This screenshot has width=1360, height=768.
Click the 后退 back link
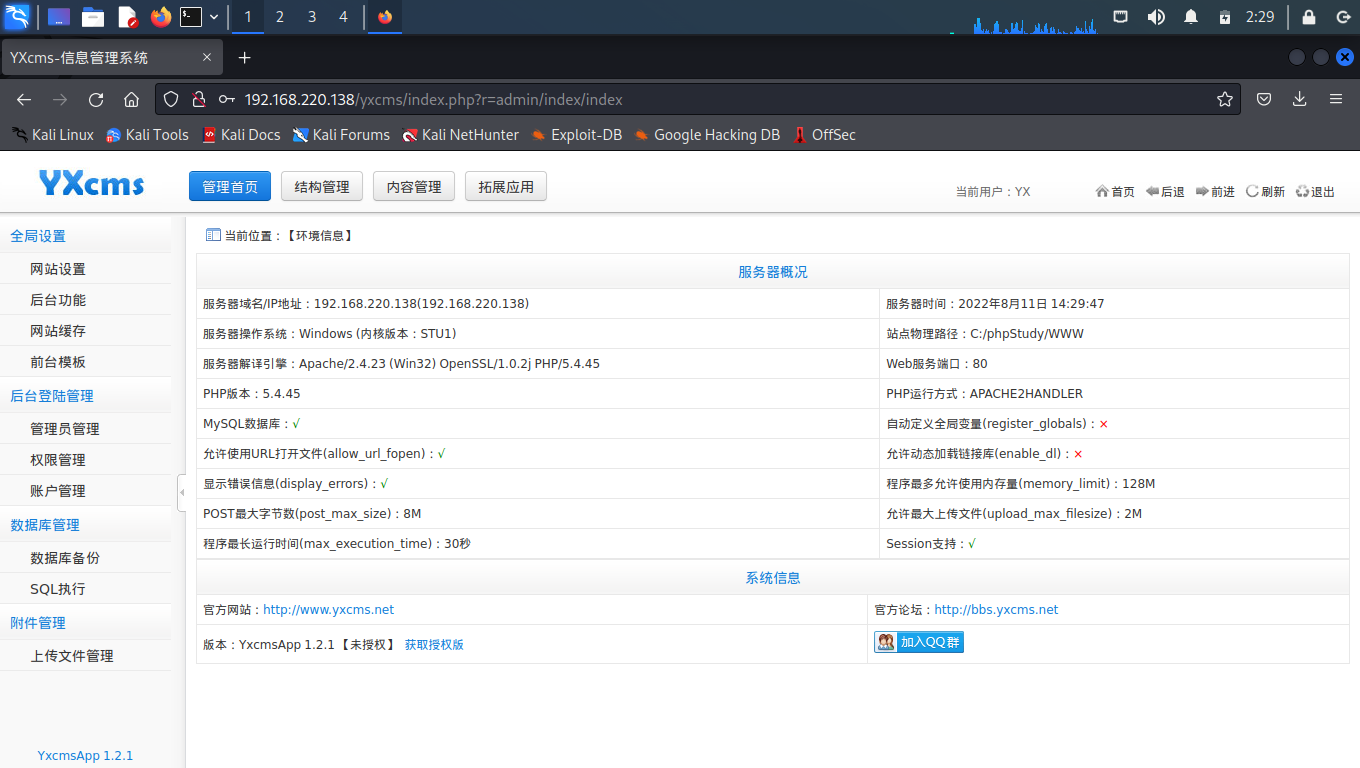1165,192
